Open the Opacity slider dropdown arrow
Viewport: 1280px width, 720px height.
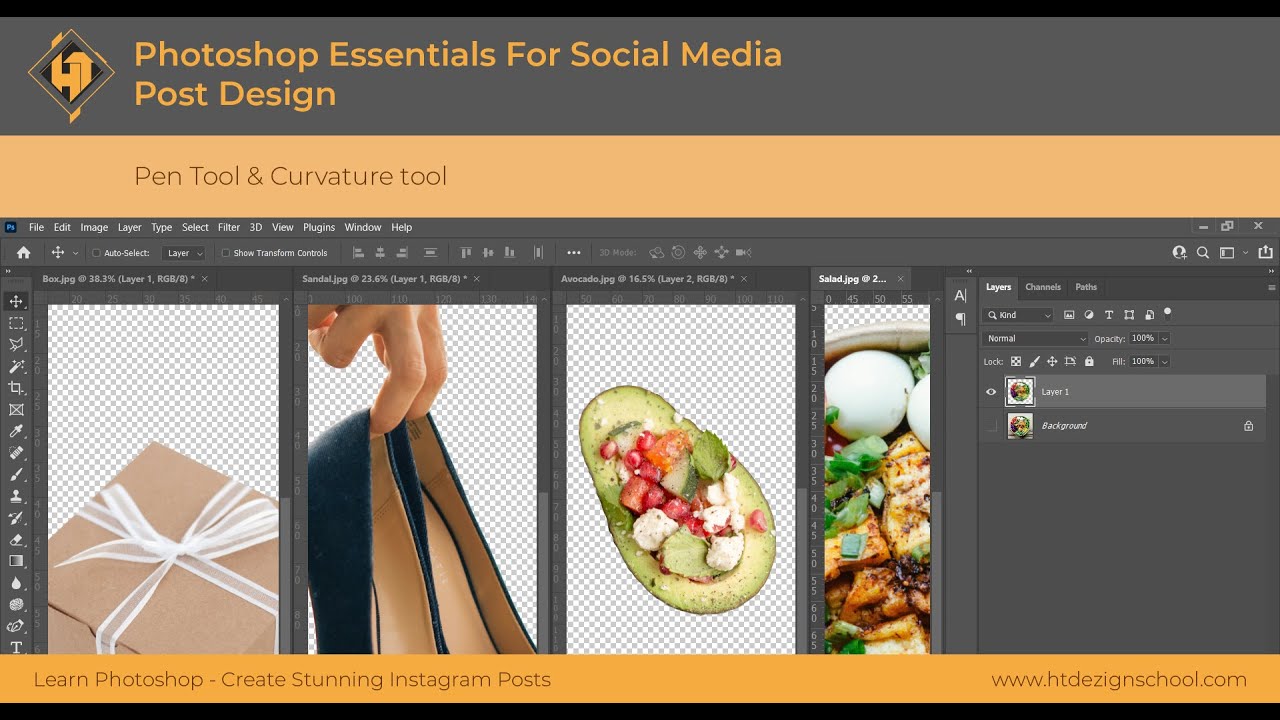(x=1166, y=339)
